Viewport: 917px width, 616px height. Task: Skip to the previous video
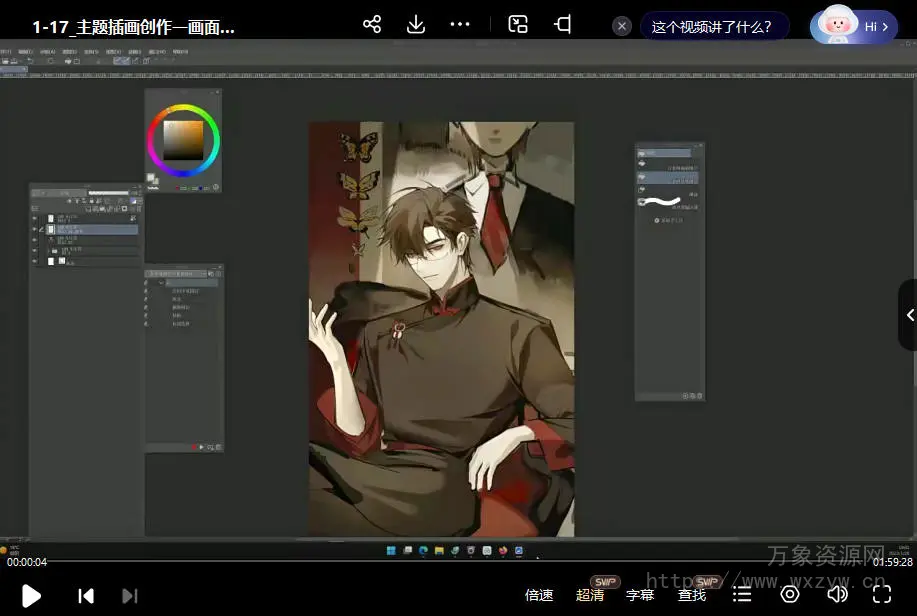point(86,596)
